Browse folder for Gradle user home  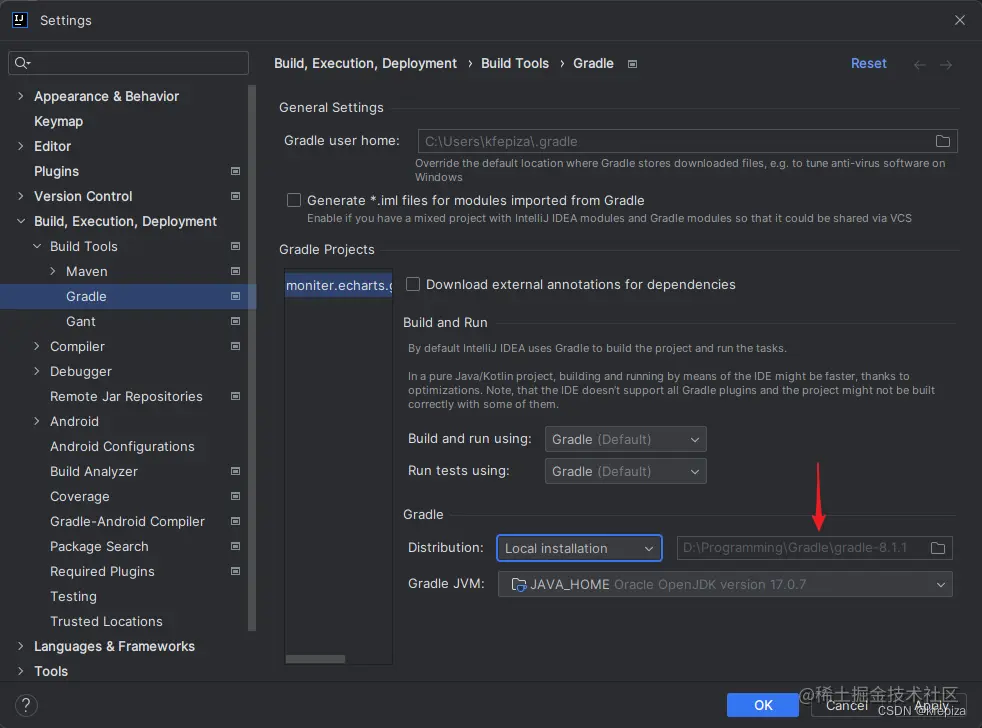pyautogui.click(x=943, y=141)
